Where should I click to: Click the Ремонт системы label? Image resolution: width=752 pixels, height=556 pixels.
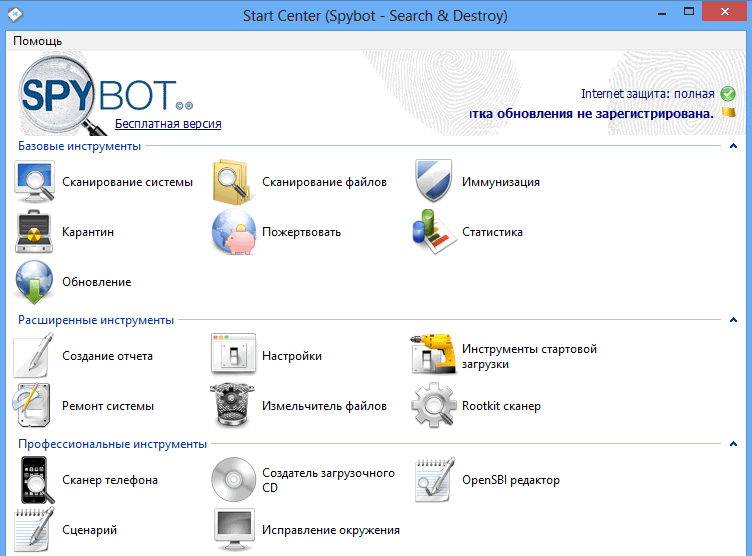coord(108,406)
